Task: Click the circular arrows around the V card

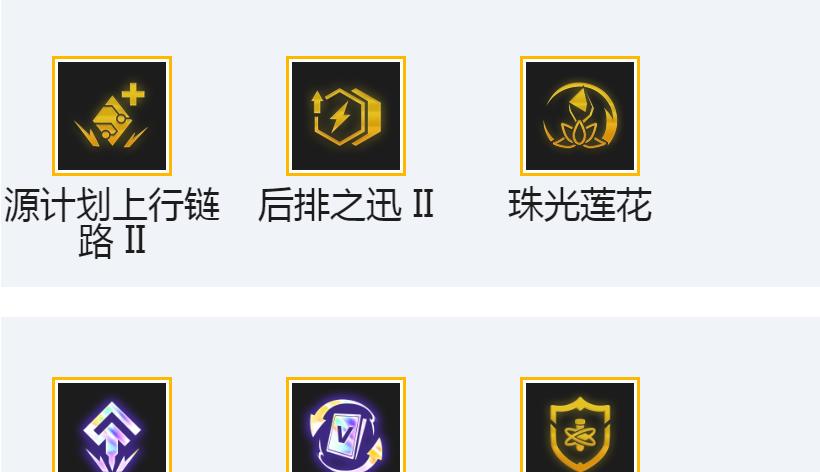Action: [346, 435]
